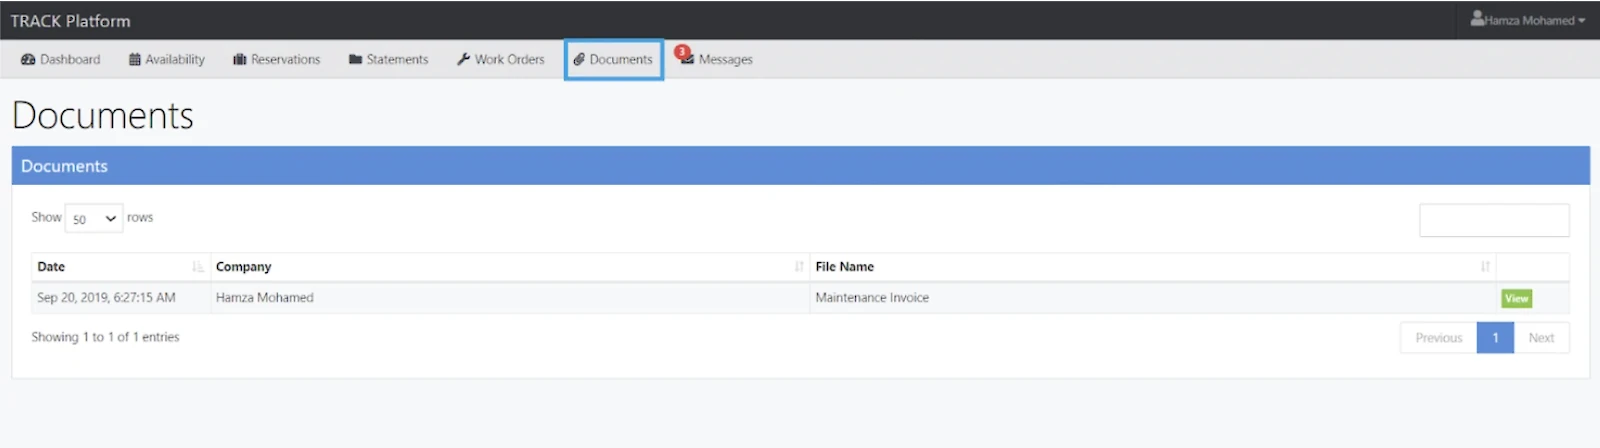The width and height of the screenshot is (1600, 448).
Task: Focus the documents search field
Action: (1494, 220)
